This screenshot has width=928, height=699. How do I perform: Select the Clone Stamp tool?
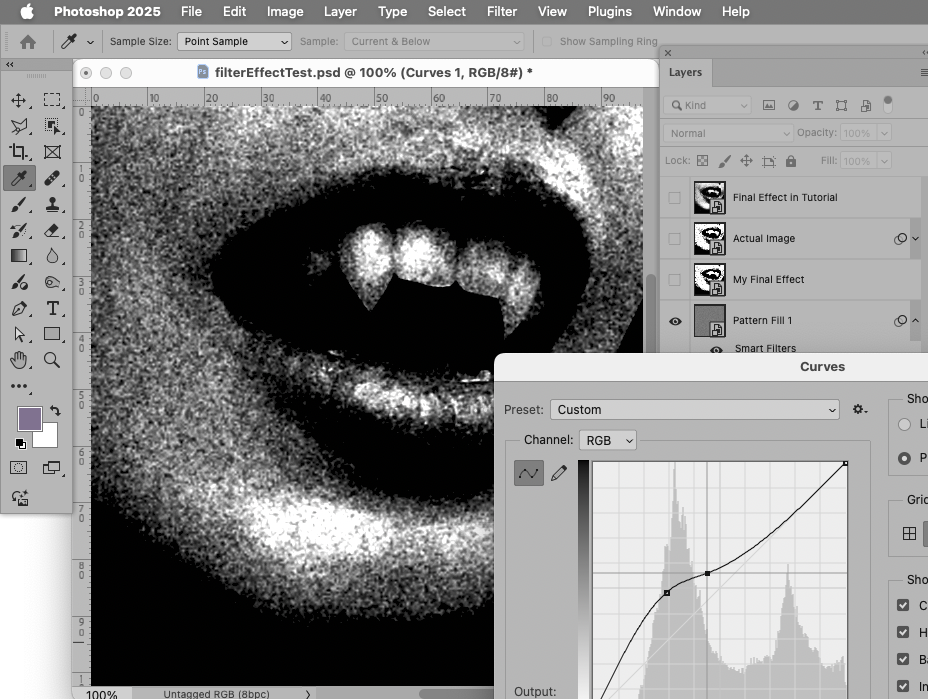point(50,204)
